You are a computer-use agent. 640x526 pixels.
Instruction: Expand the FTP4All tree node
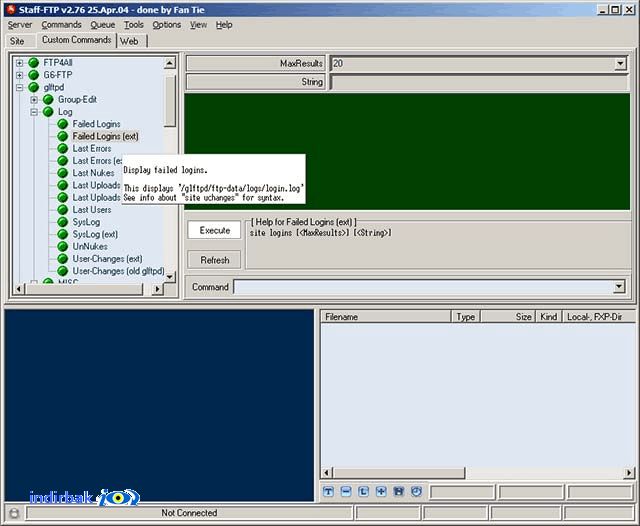tap(19, 63)
